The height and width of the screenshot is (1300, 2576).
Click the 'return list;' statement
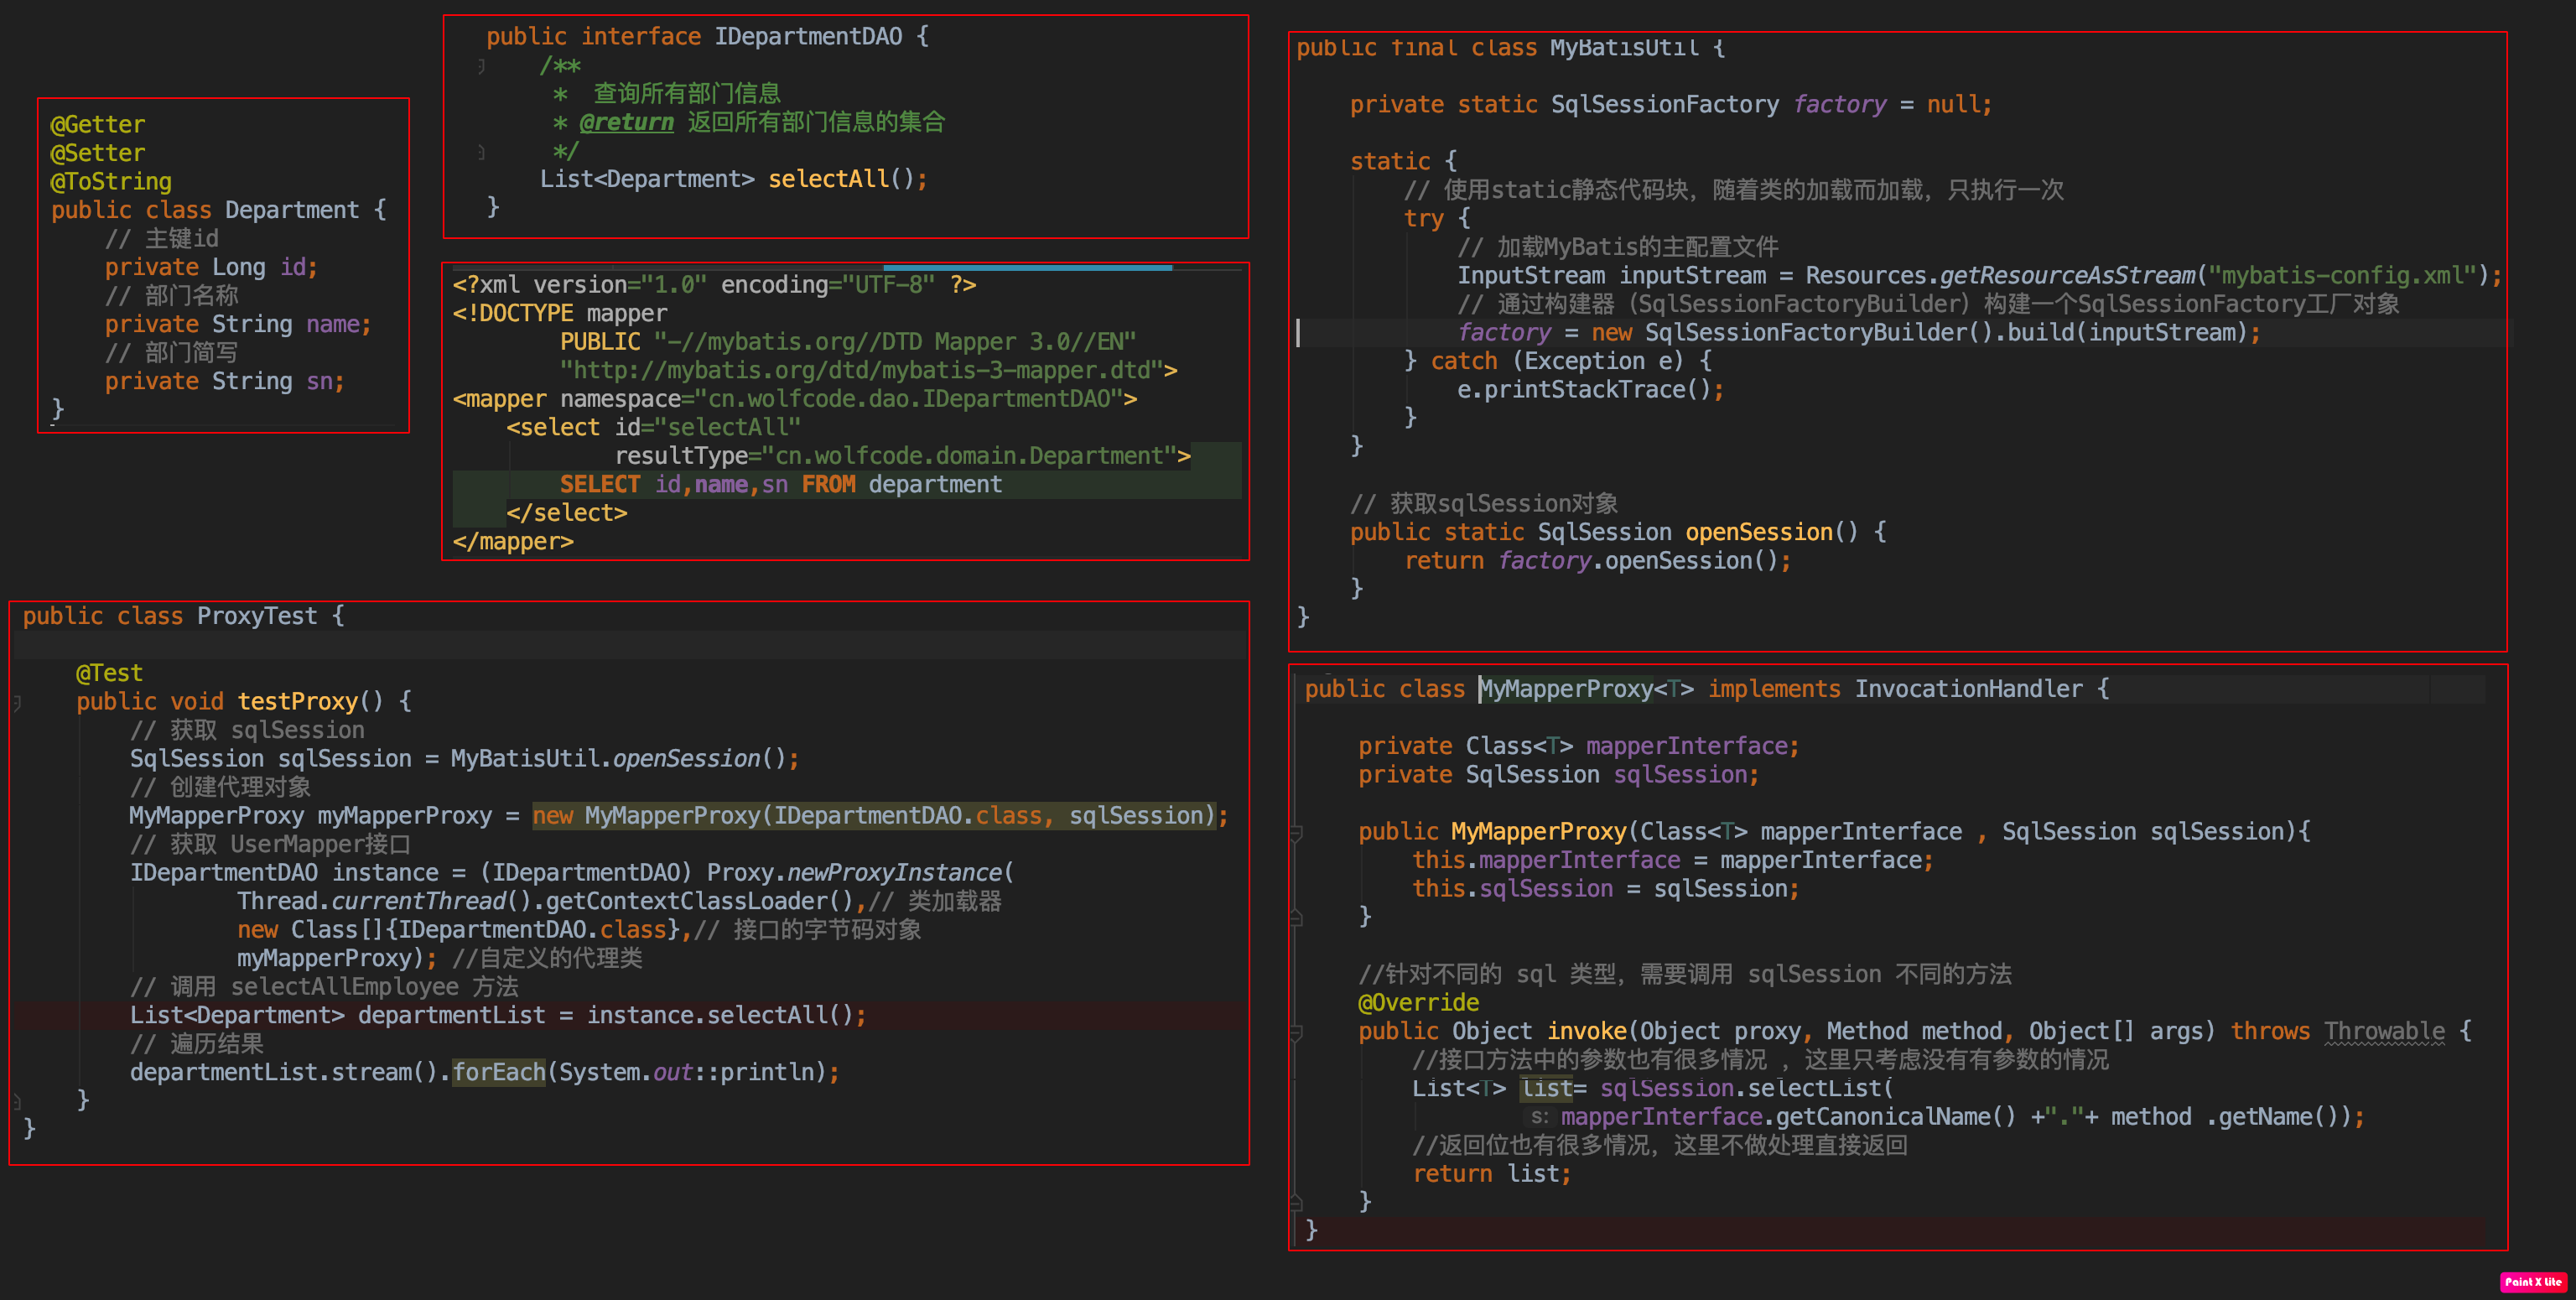[x=1491, y=1174]
